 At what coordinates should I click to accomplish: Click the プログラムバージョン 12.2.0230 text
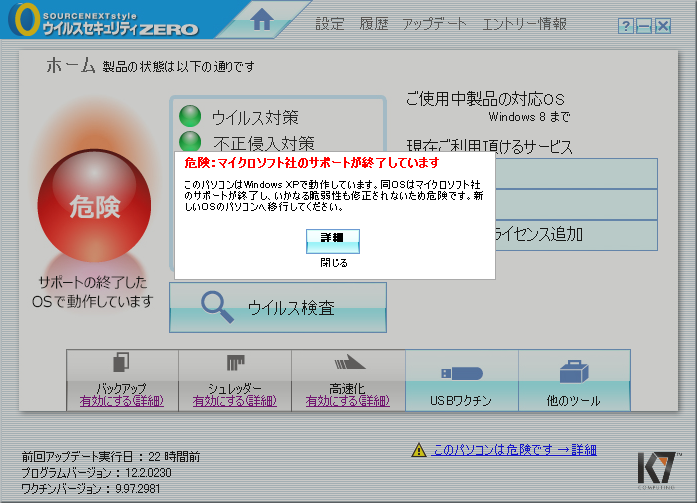96,472
